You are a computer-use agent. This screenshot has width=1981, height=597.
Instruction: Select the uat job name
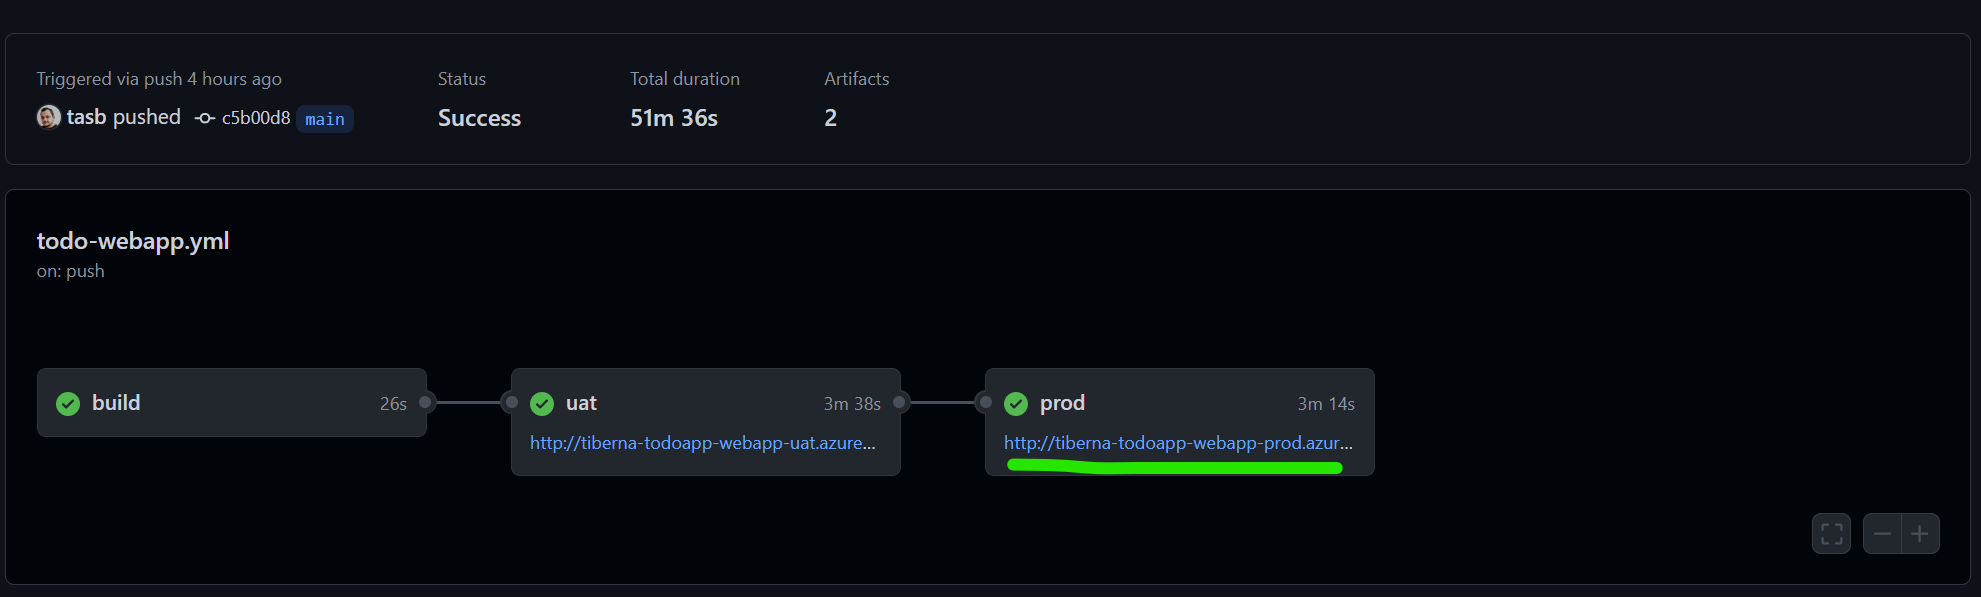(x=581, y=403)
